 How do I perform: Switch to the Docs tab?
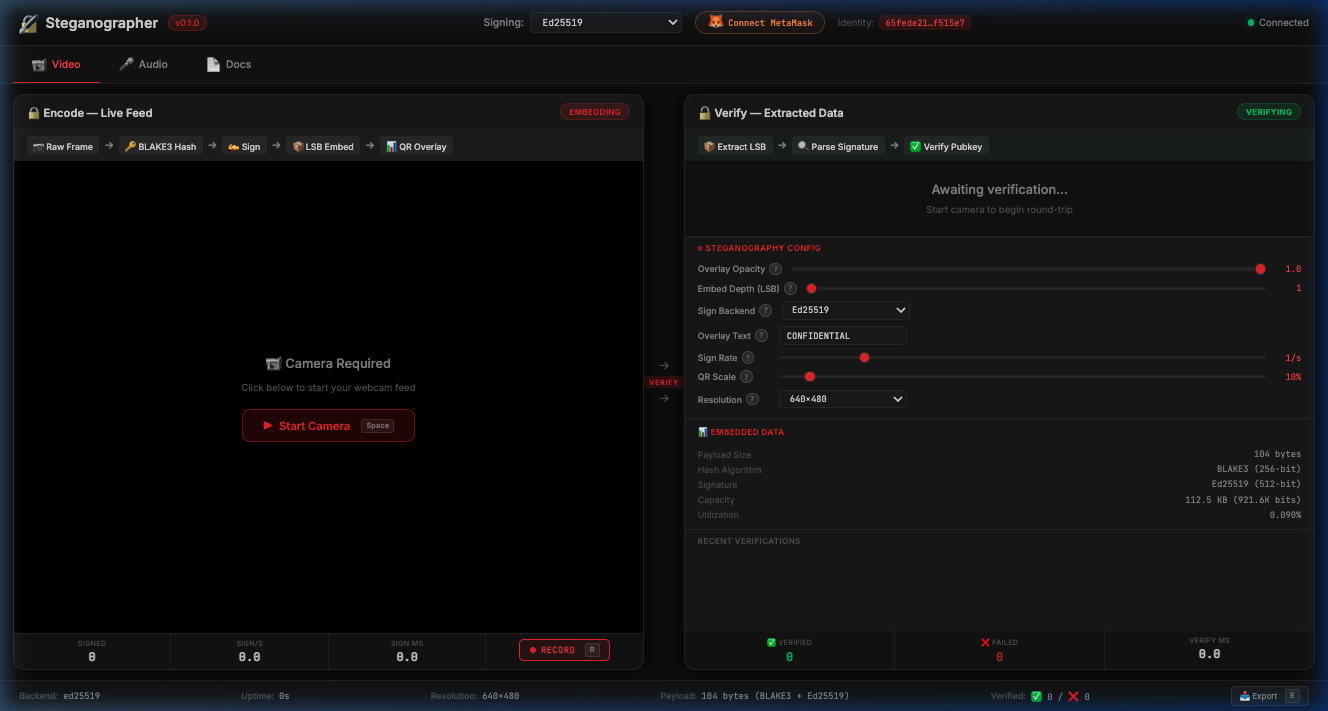[x=229, y=64]
